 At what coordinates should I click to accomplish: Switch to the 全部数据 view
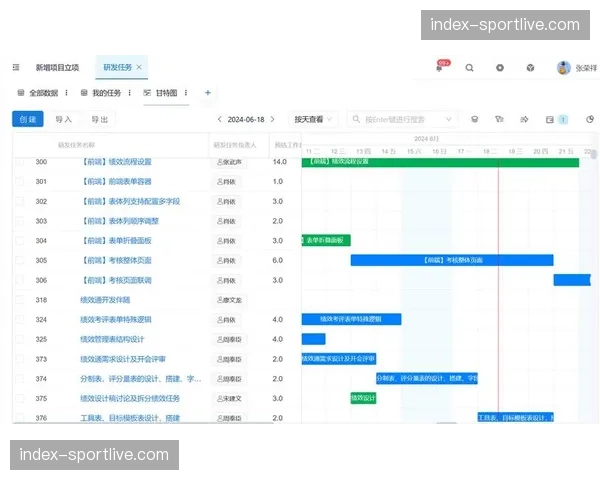(x=44, y=93)
